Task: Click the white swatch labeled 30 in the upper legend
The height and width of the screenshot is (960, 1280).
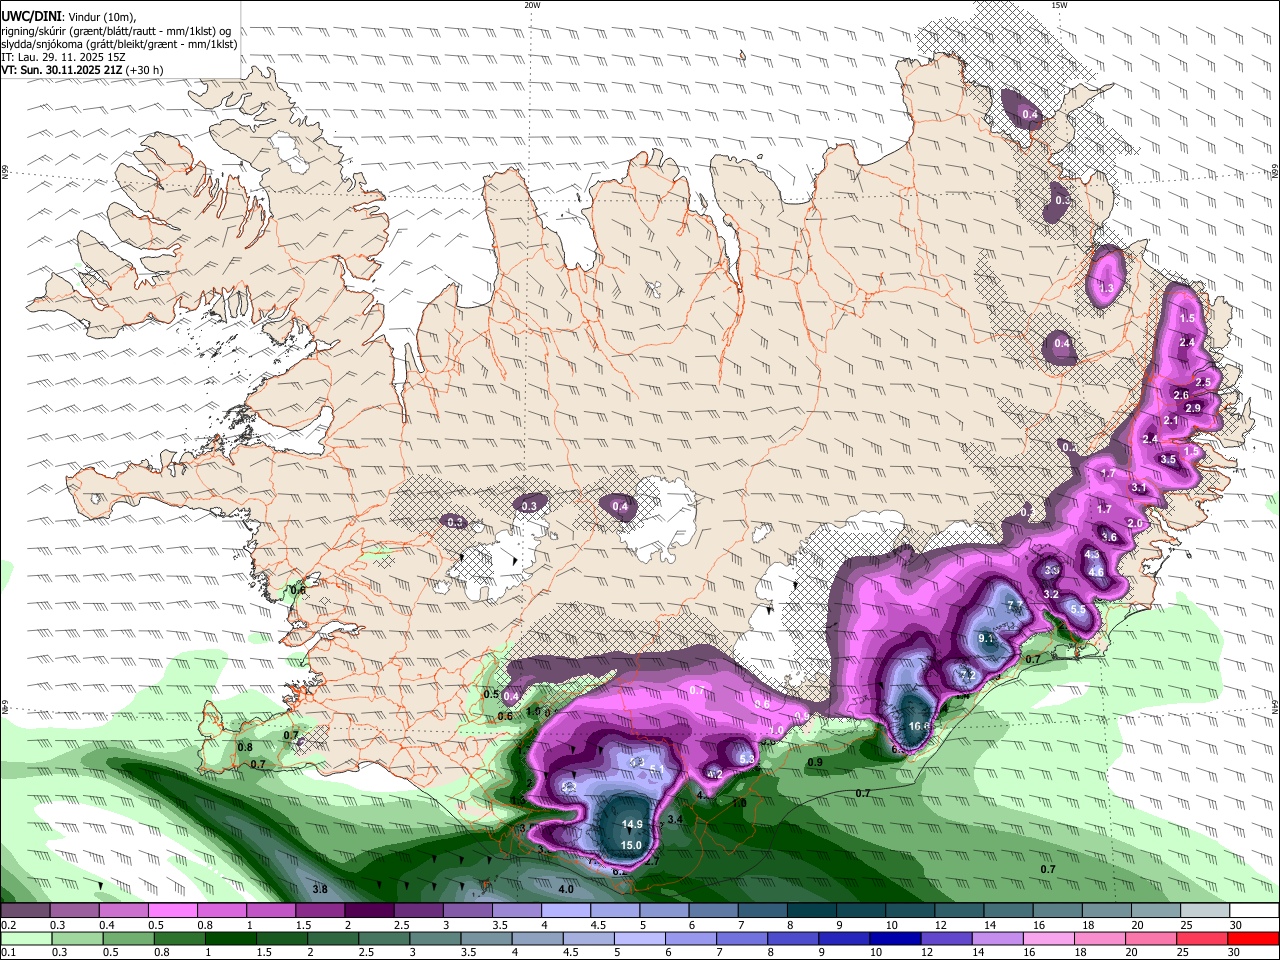Action: (1254, 911)
